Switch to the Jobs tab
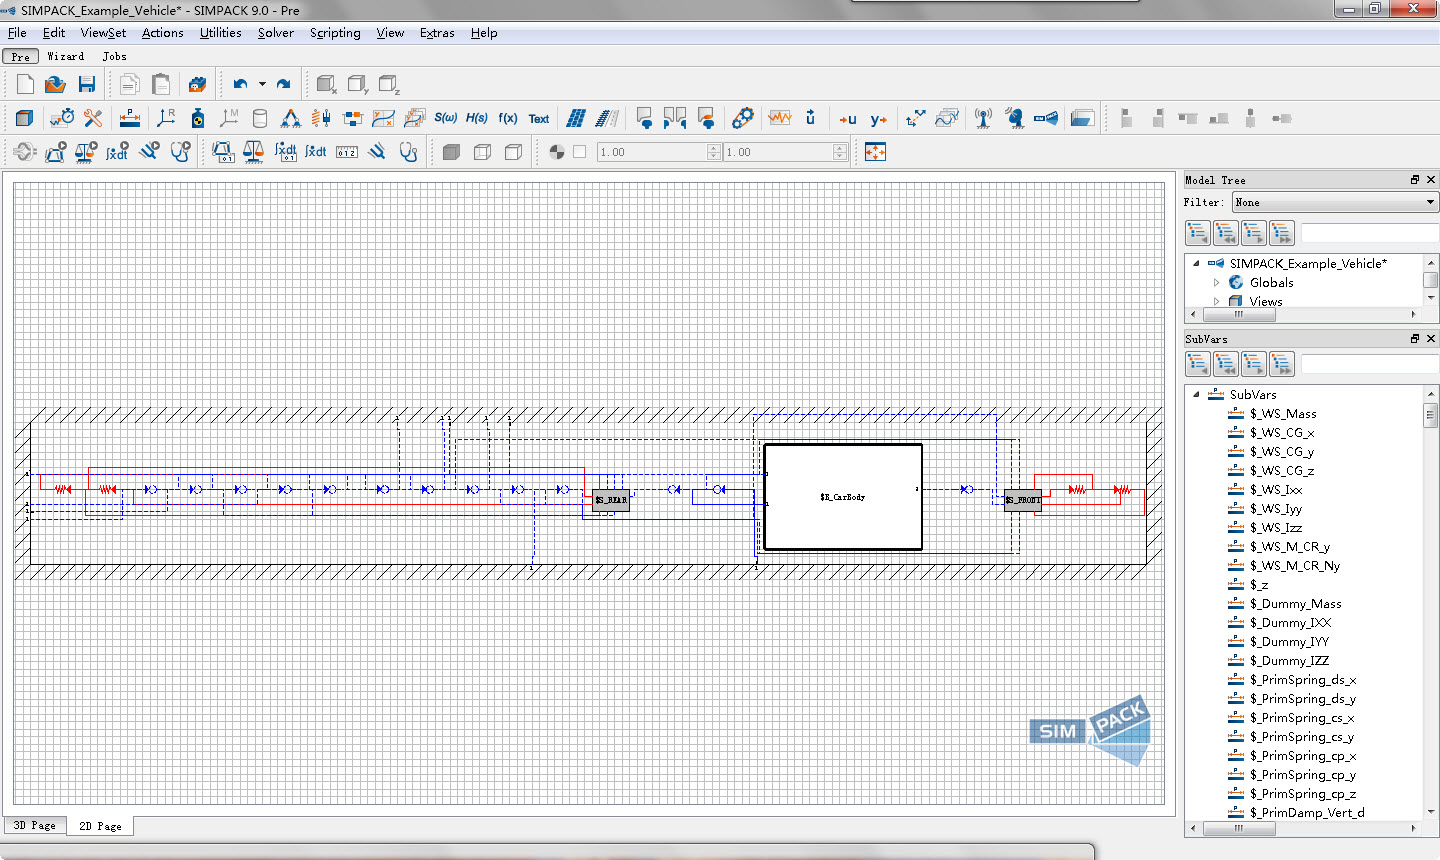The height and width of the screenshot is (860, 1440). 115,57
